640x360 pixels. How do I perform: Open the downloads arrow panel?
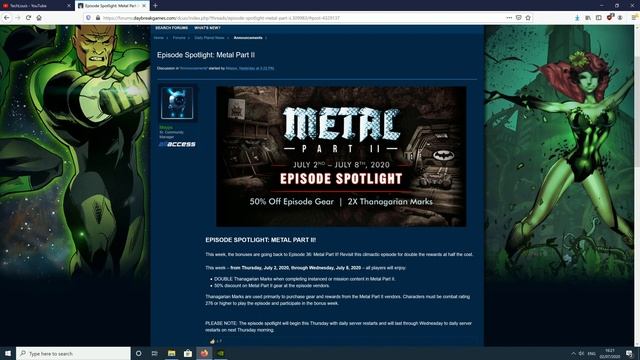(577, 18)
